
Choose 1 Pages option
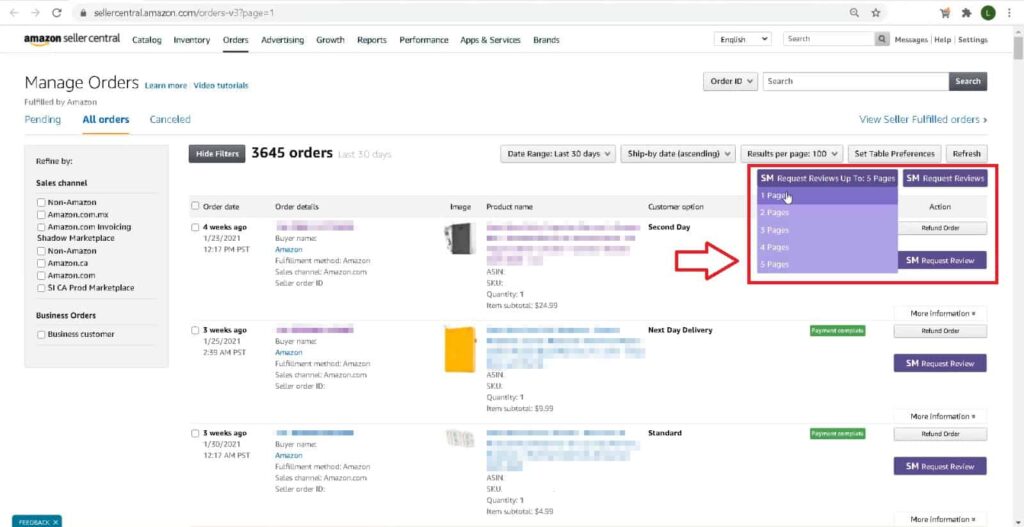coord(827,195)
